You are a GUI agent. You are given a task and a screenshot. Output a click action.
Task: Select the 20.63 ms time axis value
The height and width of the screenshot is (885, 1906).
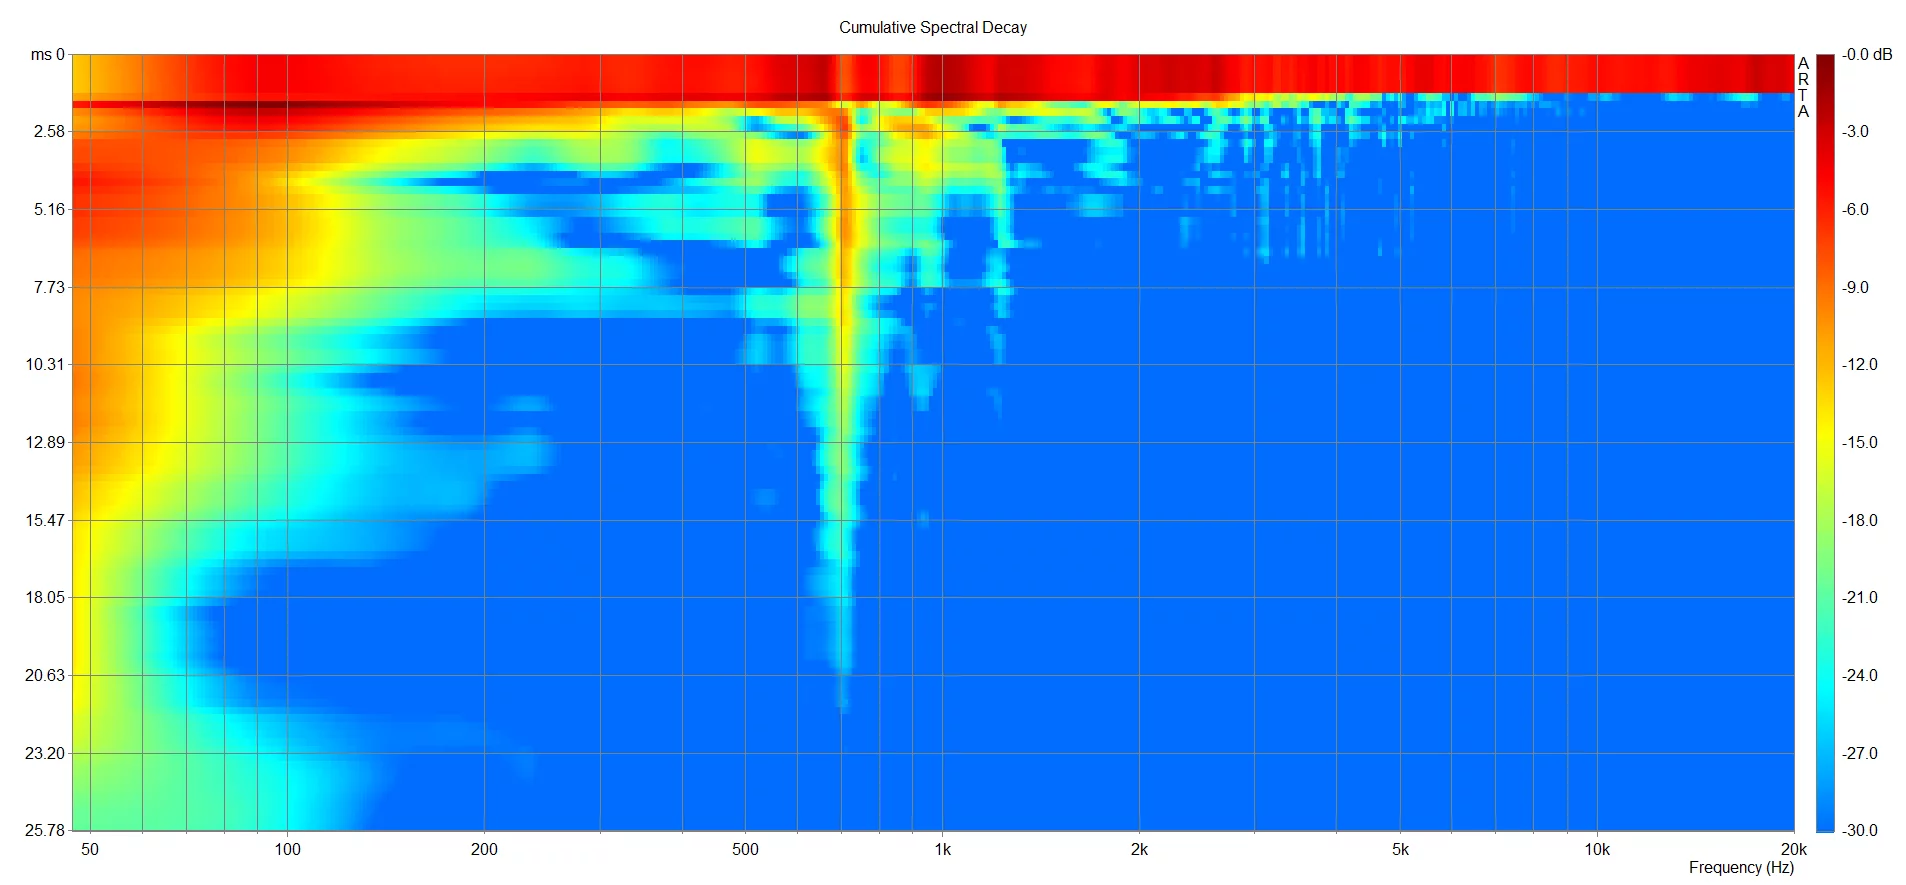(x=45, y=675)
